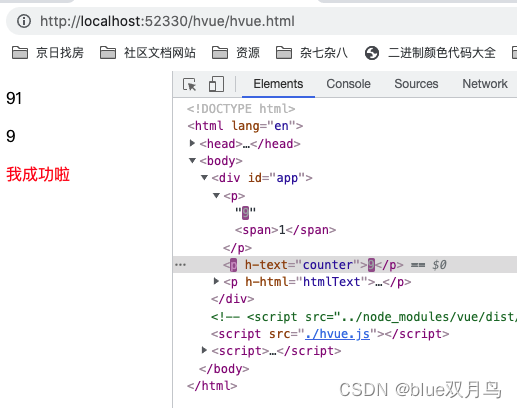Screen dimensions: 517x408
Task: Select the closing </html> line
Action: click(x=212, y=386)
